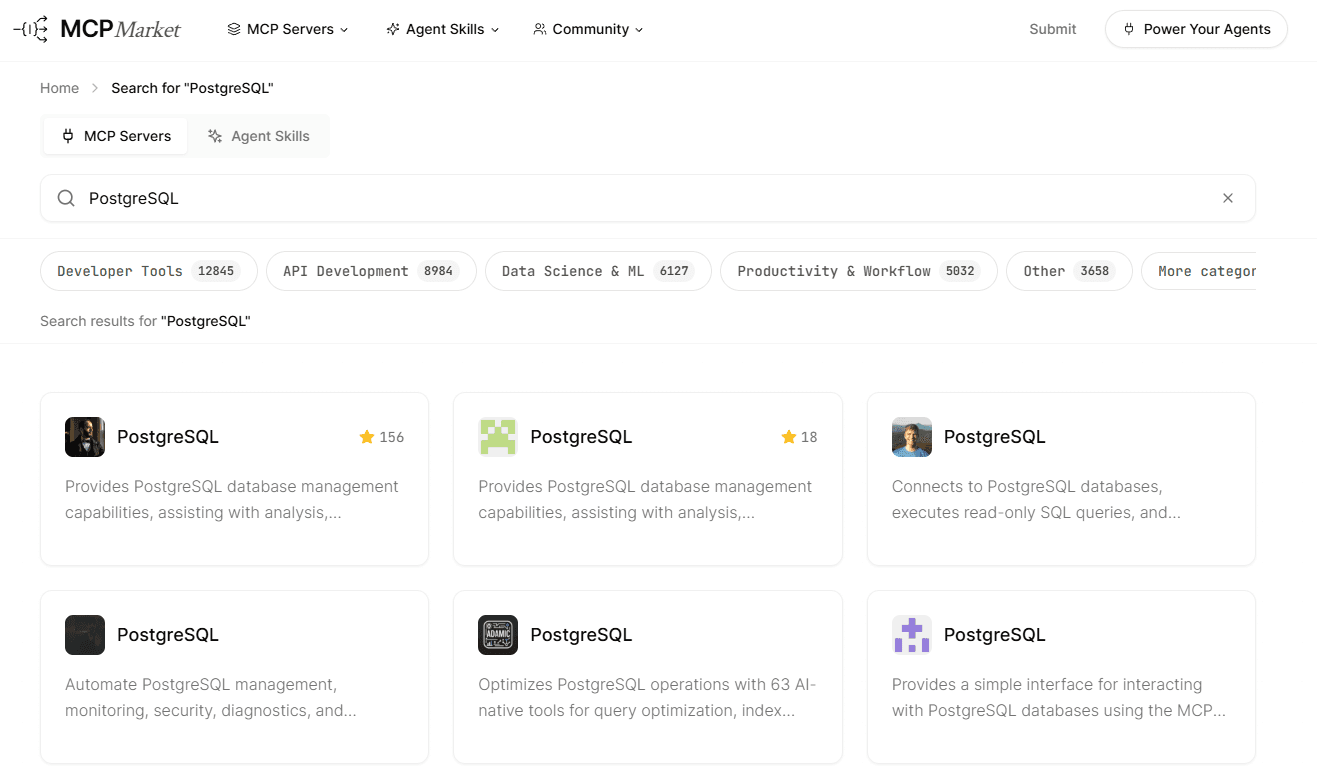Click the green pixel-art PostgreSQL server icon

coord(497,437)
